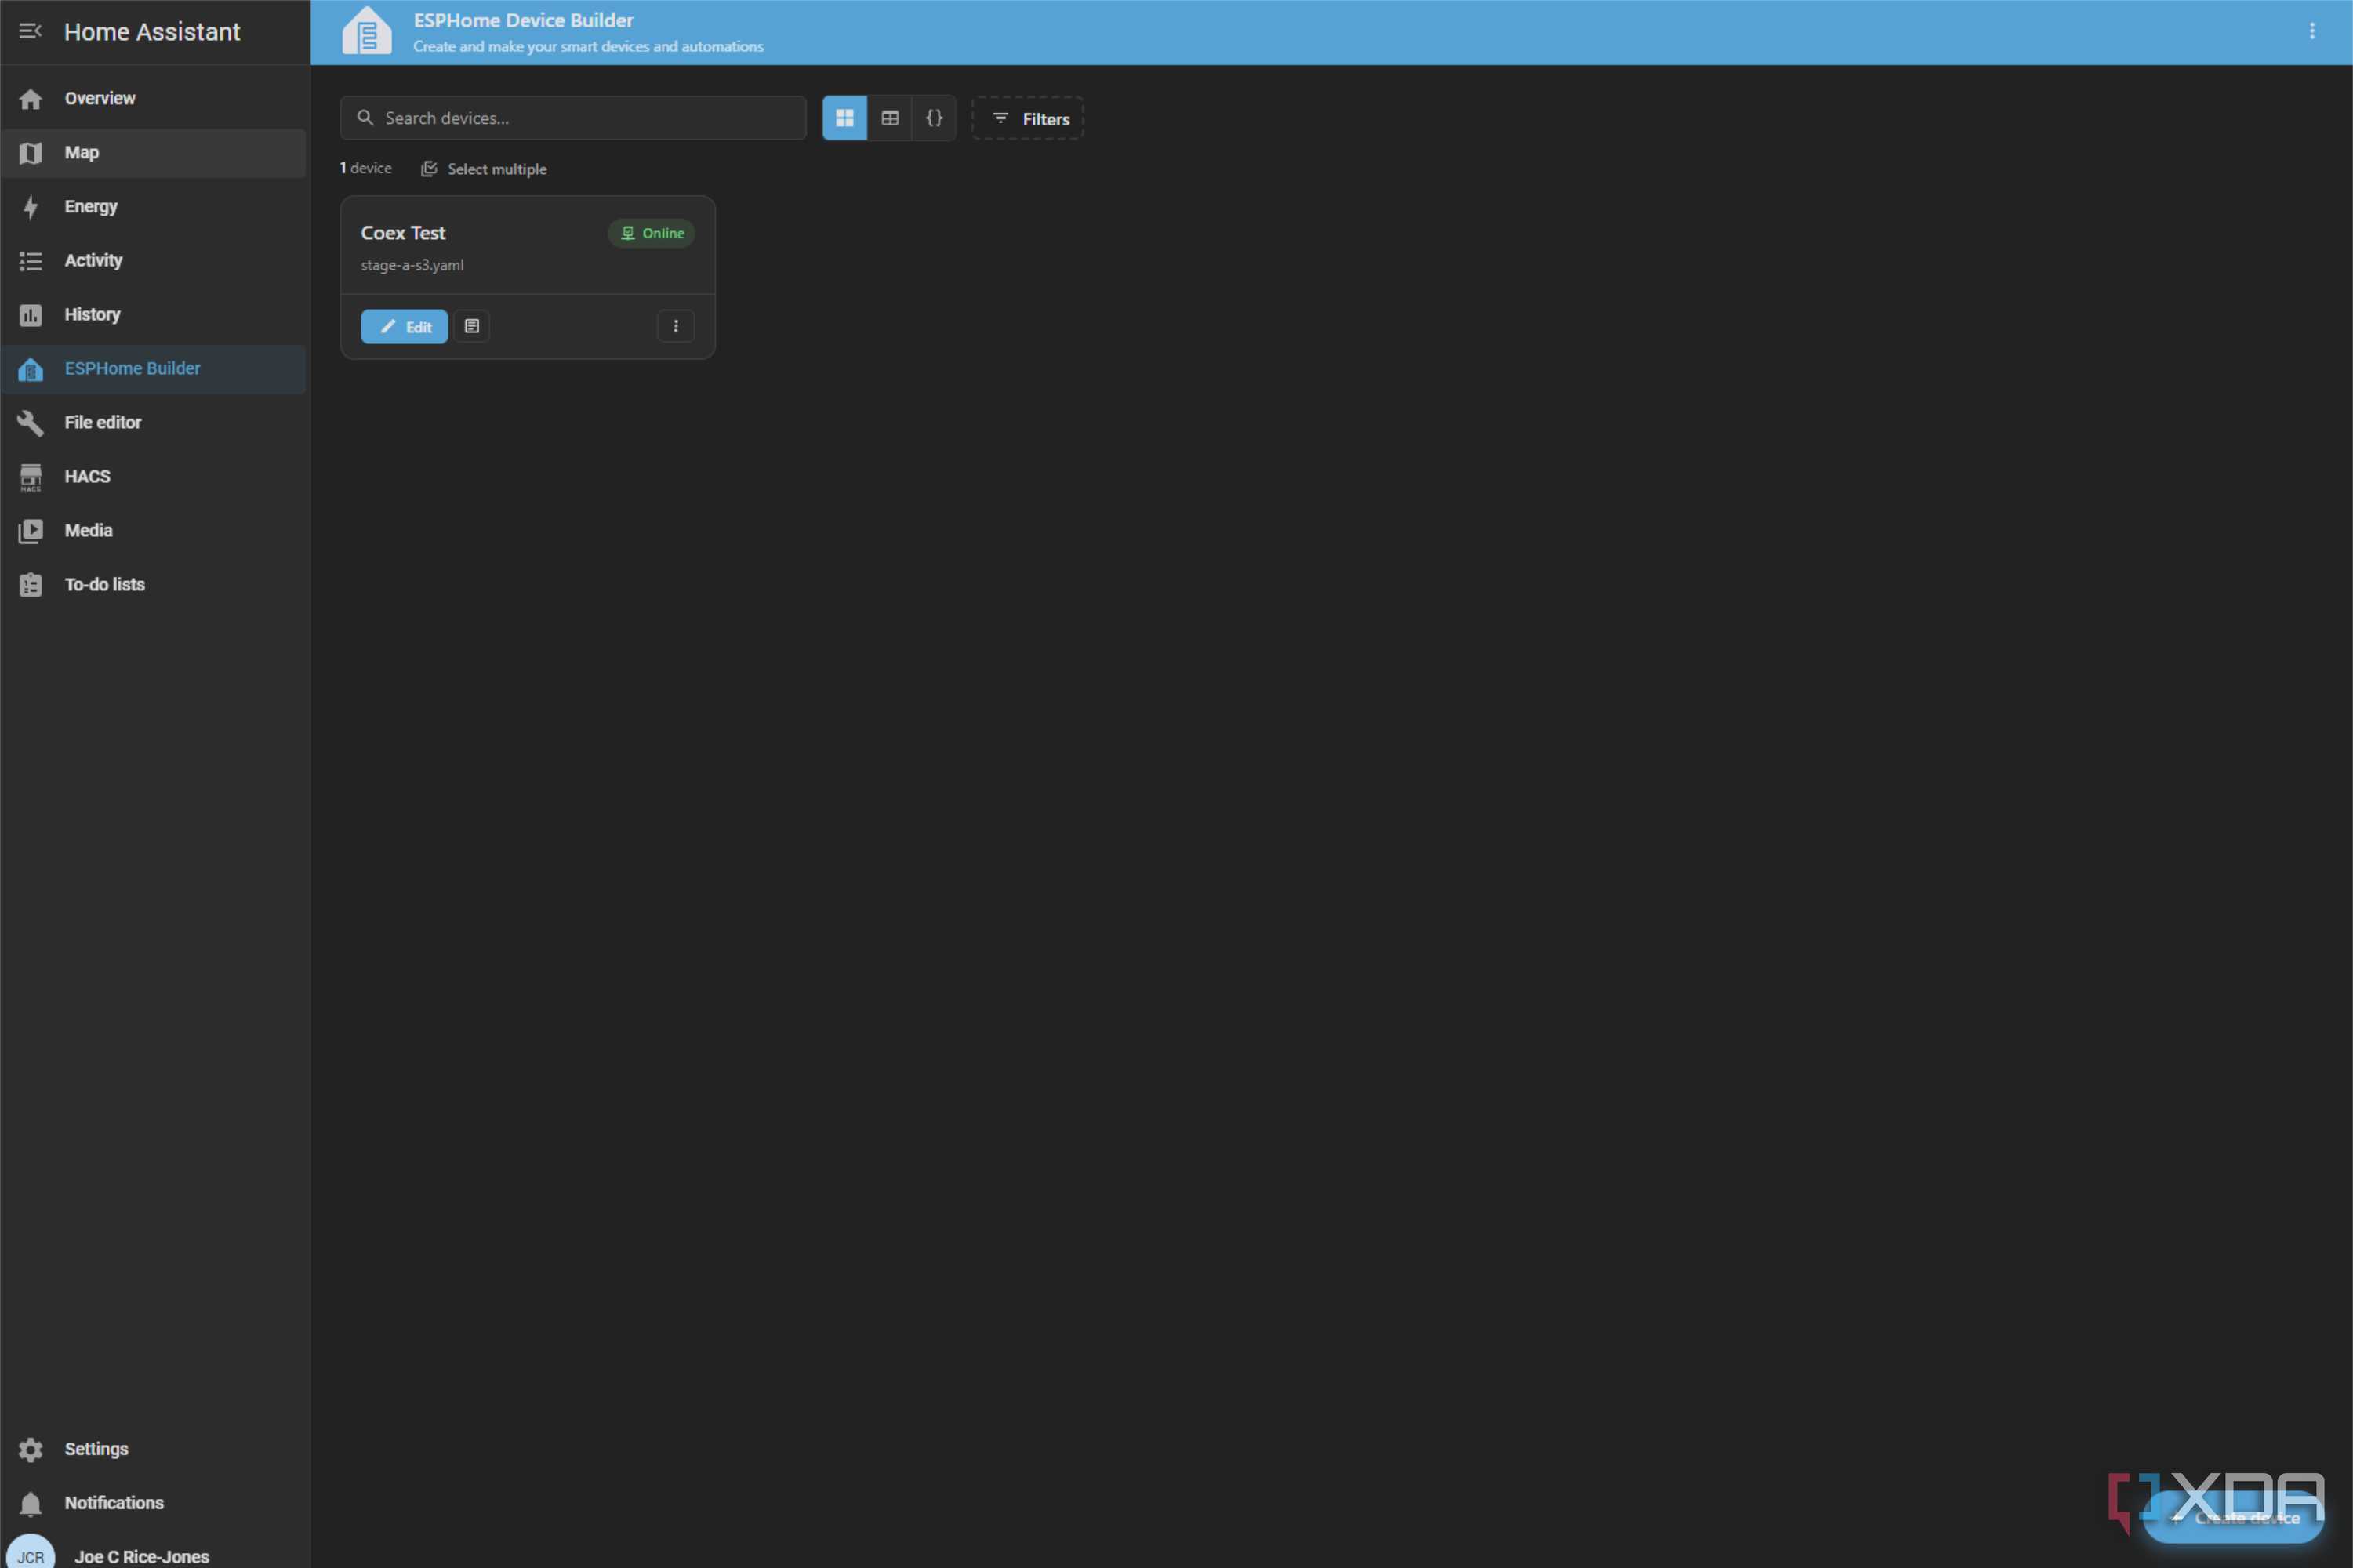
Task: Click the ESPHome Device Builder logo
Action: (367, 31)
